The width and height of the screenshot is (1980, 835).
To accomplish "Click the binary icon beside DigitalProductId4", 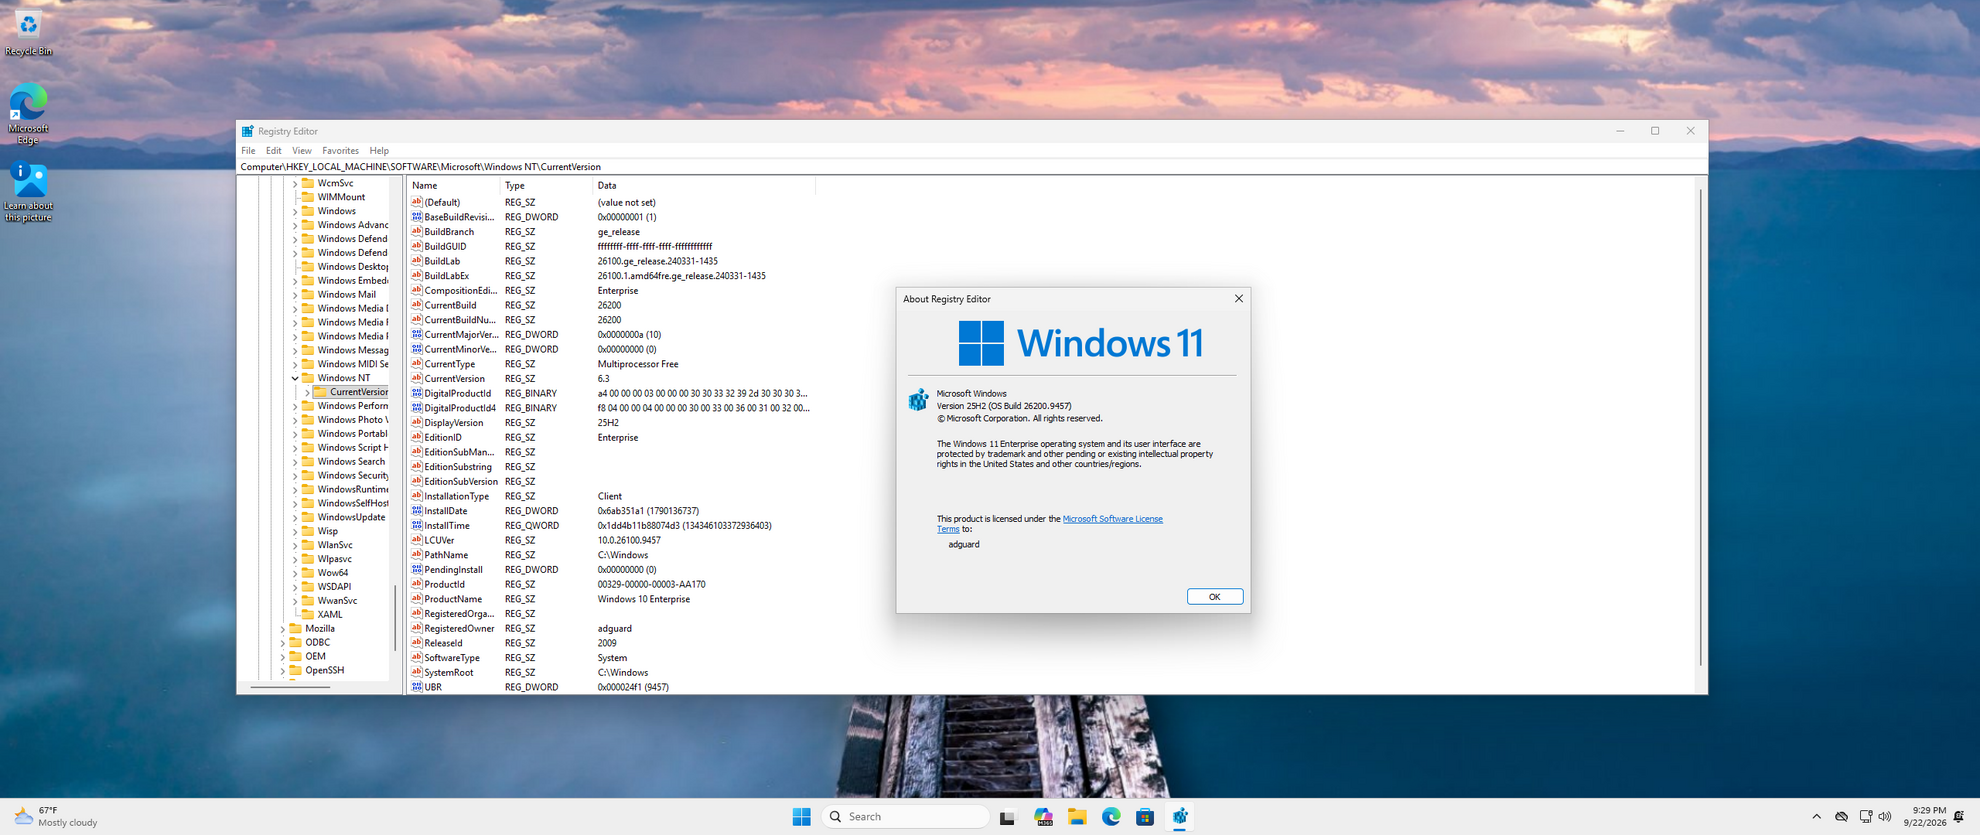I will [417, 408].
